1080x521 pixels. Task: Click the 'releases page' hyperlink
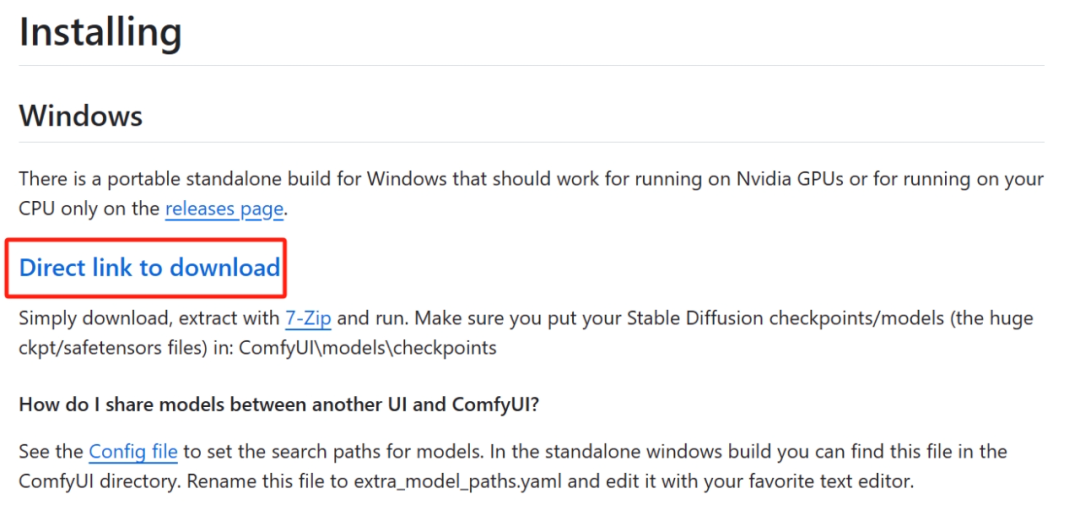coord(224,209)
